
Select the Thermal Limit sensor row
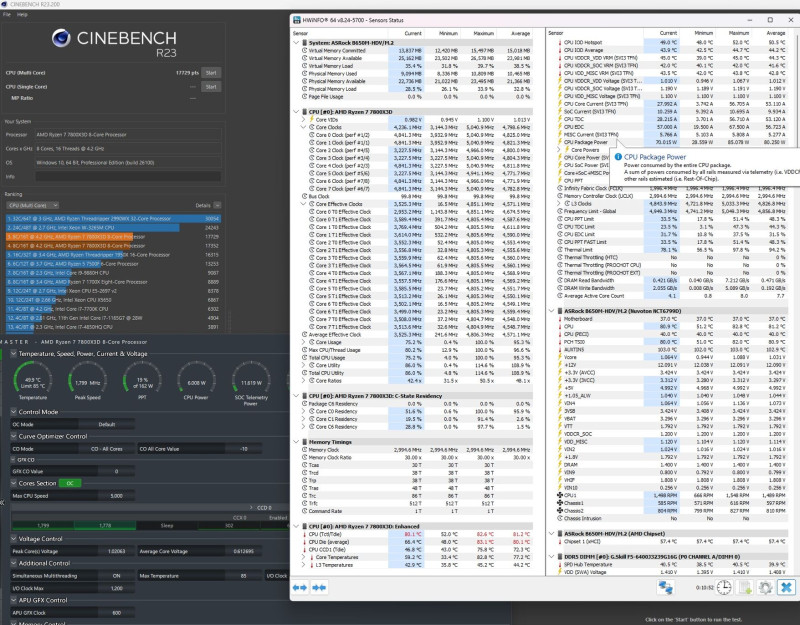coord(671,250)
